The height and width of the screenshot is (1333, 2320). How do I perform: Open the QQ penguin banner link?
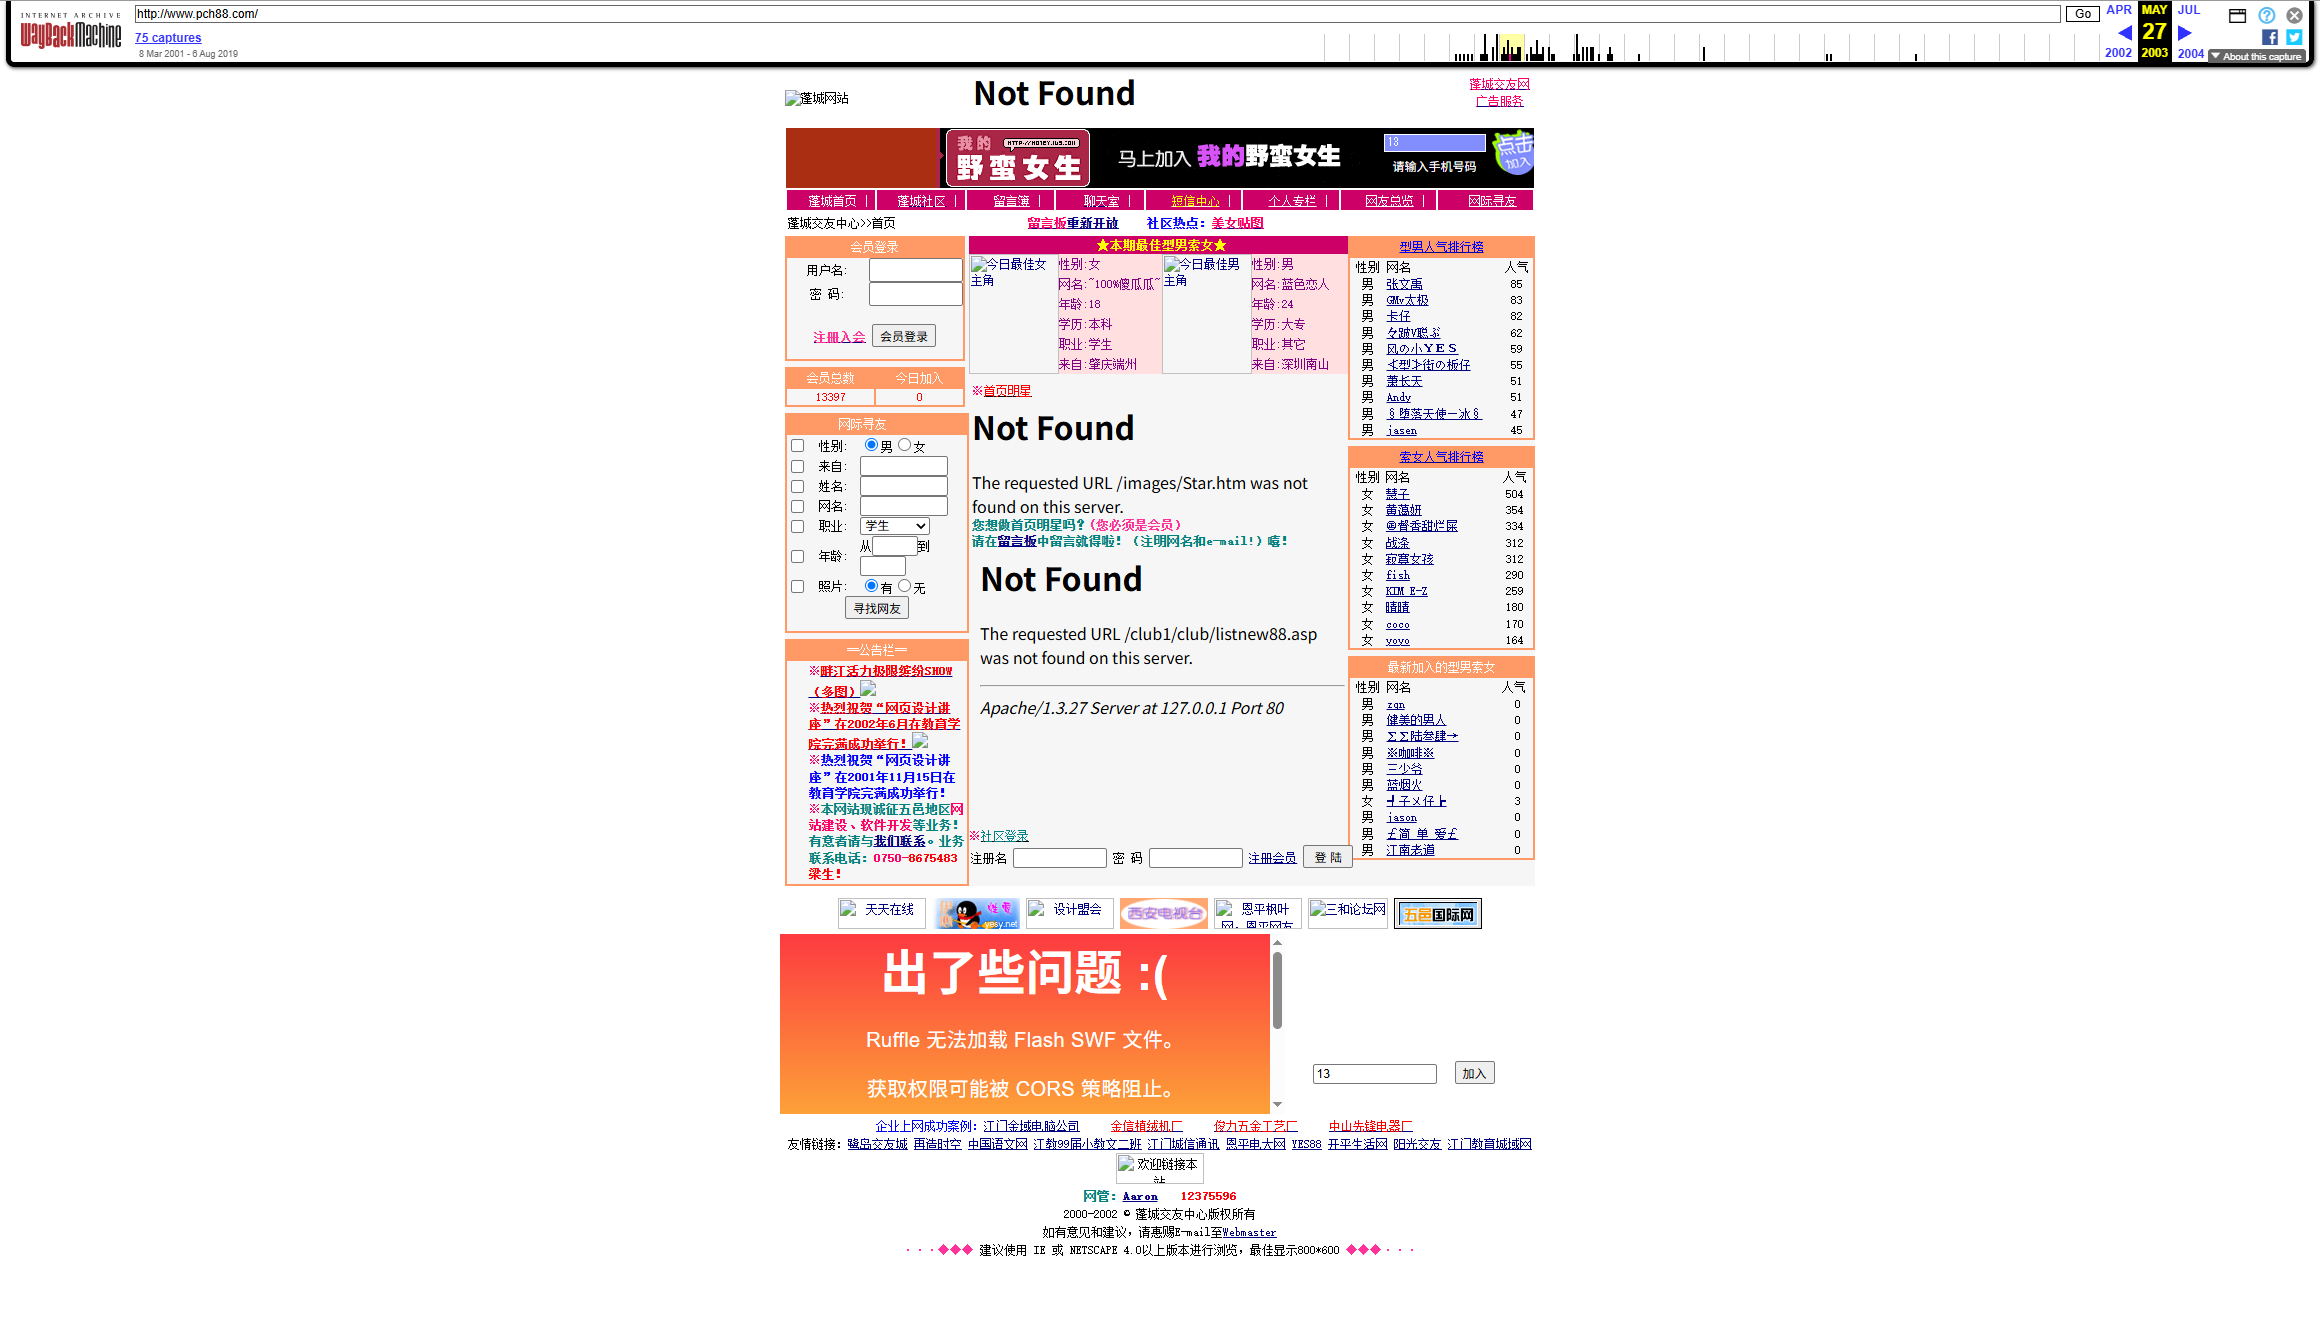coord(977,913)
